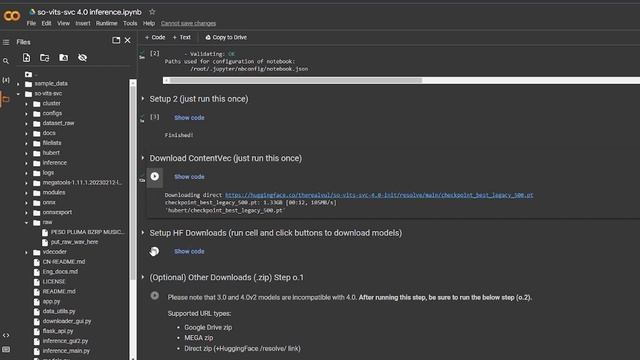Open the Help menu
The height and width of the screenshot is (360, 640).
149,23
